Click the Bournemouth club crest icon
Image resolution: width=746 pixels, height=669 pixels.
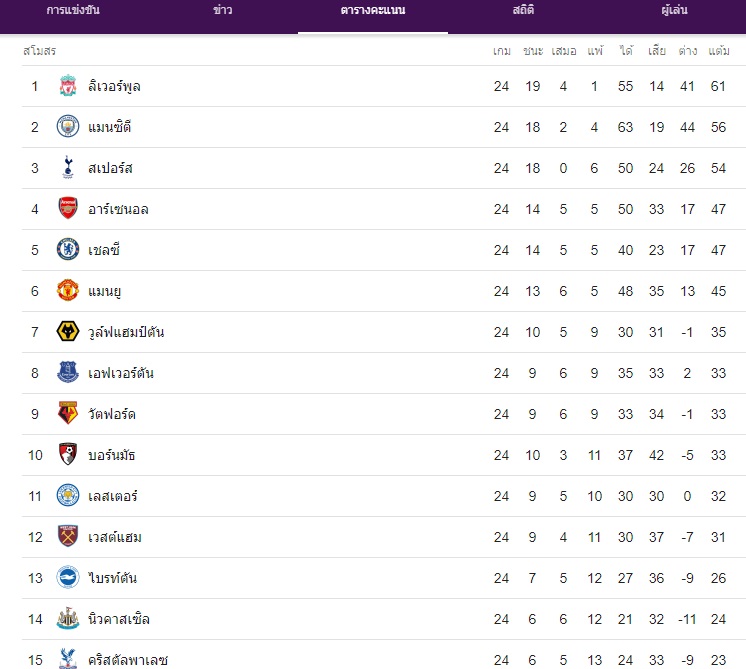(x=68, y=455)
